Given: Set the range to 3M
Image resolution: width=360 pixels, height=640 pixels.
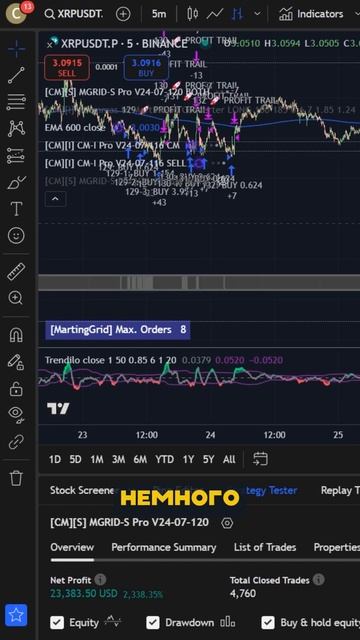Looking at the screenshot, I should tap(118, 460).
